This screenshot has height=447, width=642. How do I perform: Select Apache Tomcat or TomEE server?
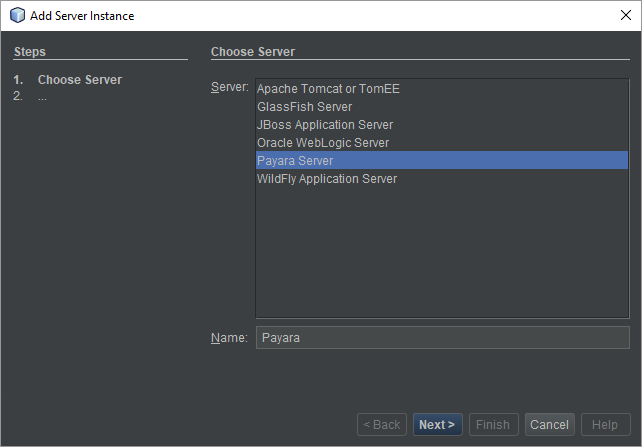point(442,89)
